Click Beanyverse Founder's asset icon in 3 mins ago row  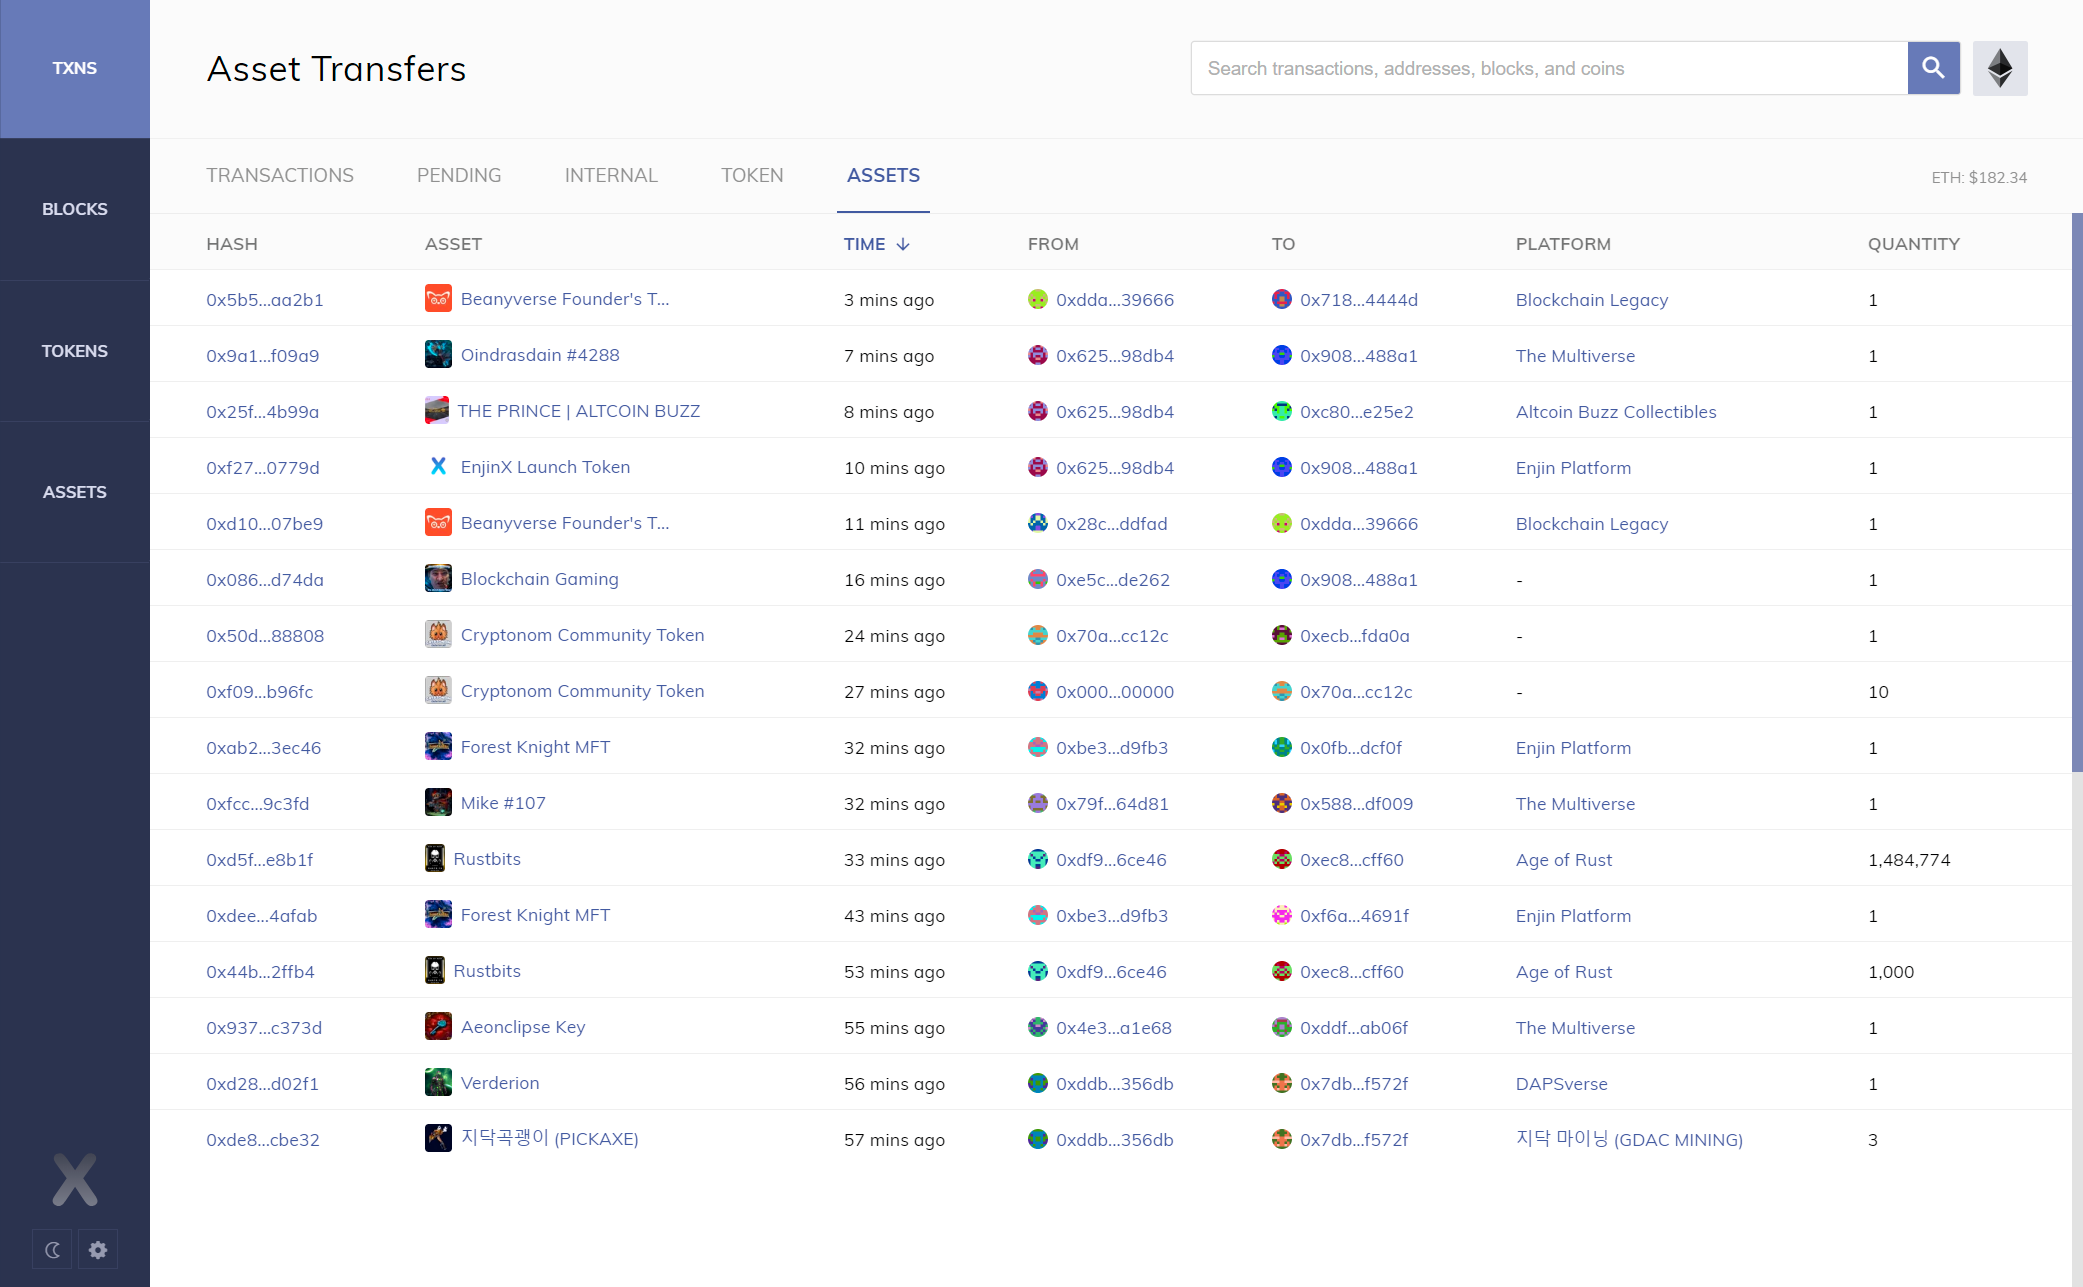[438, 299]
